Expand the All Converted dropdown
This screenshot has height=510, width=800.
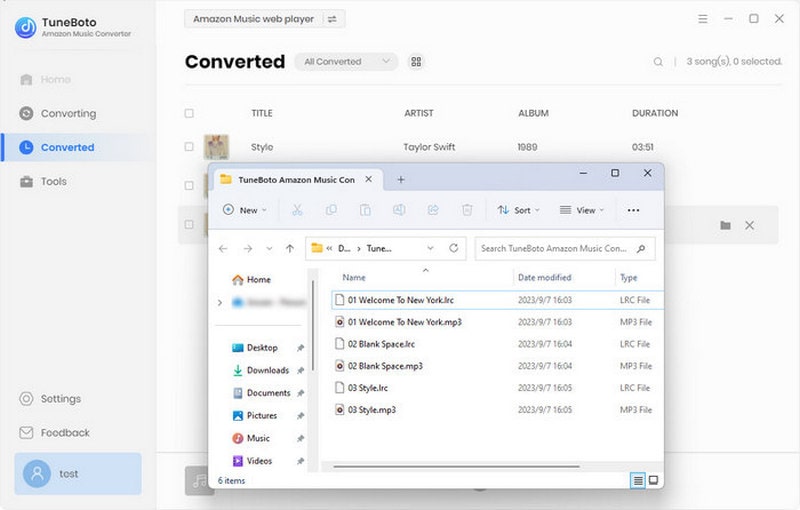coord(346,62)
